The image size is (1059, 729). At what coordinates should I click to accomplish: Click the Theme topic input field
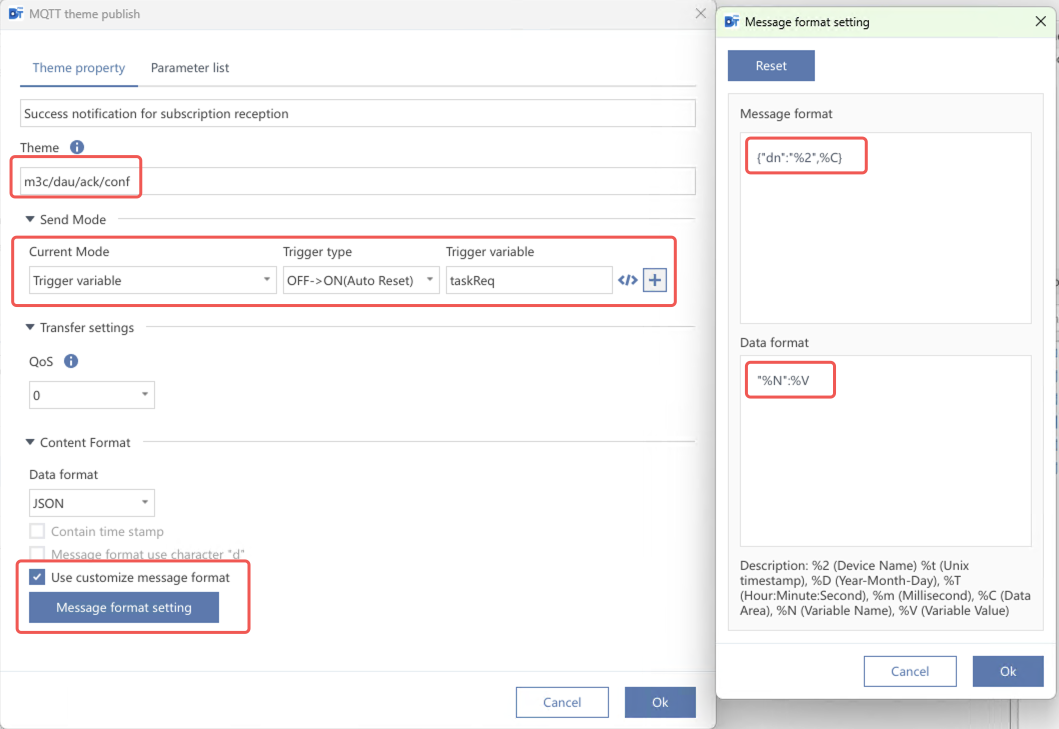tap(400, 181)
